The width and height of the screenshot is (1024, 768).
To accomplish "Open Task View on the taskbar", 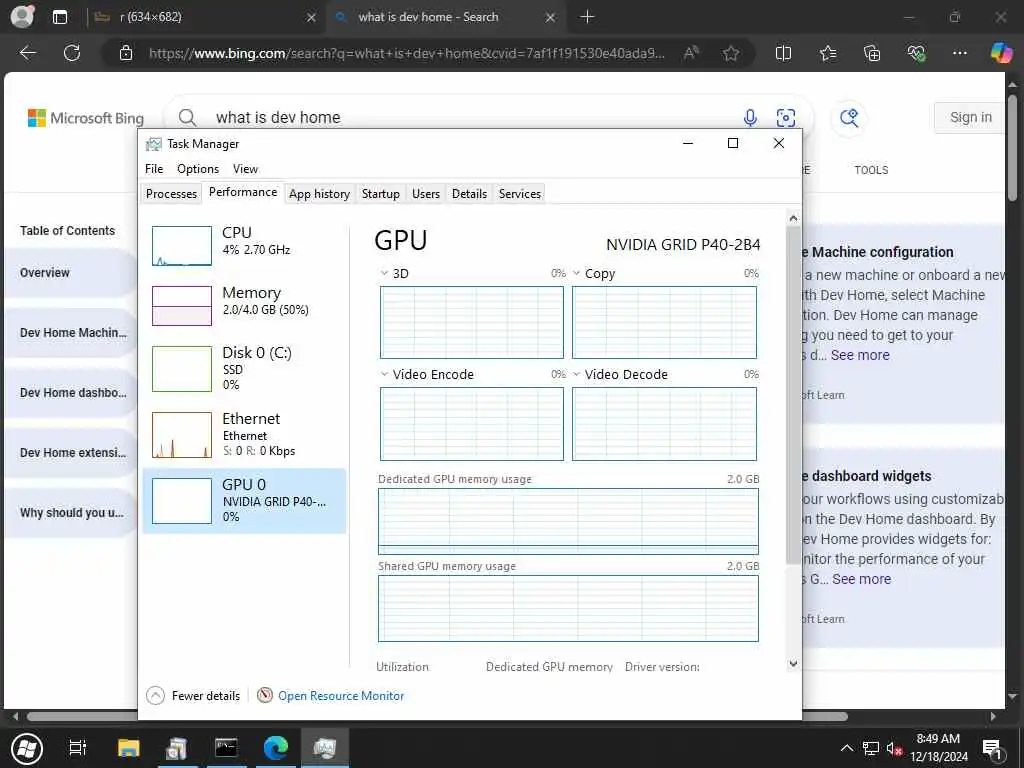I will [x=78, y=748].
